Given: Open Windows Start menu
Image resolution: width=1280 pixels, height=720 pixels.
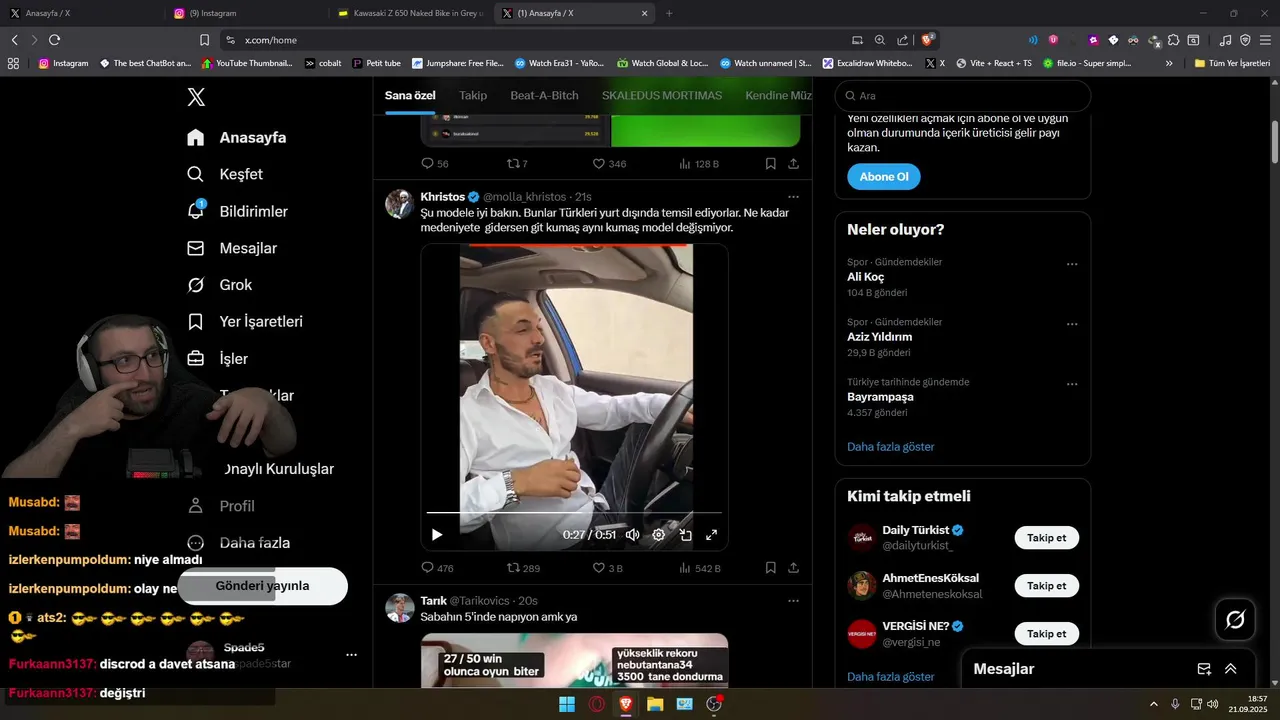Looking at the screenshot, I should click(x=566, y=704).
